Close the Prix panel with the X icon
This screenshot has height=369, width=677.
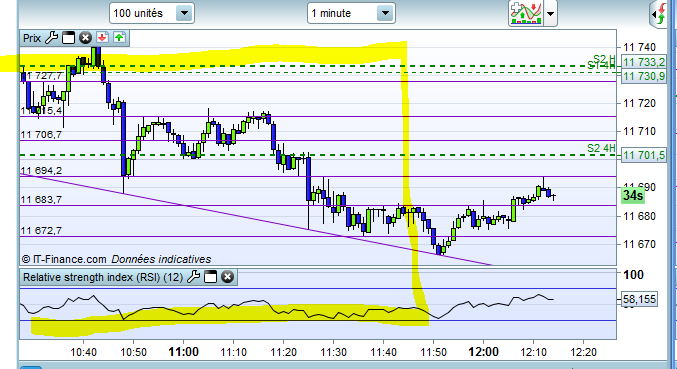[85, 38]
